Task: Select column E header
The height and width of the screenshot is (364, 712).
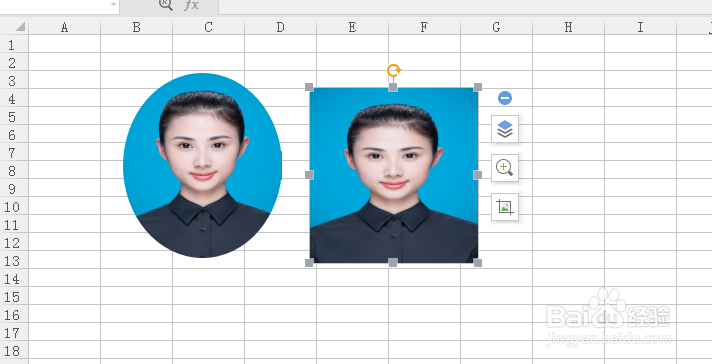Action: [x=352, y=27]
